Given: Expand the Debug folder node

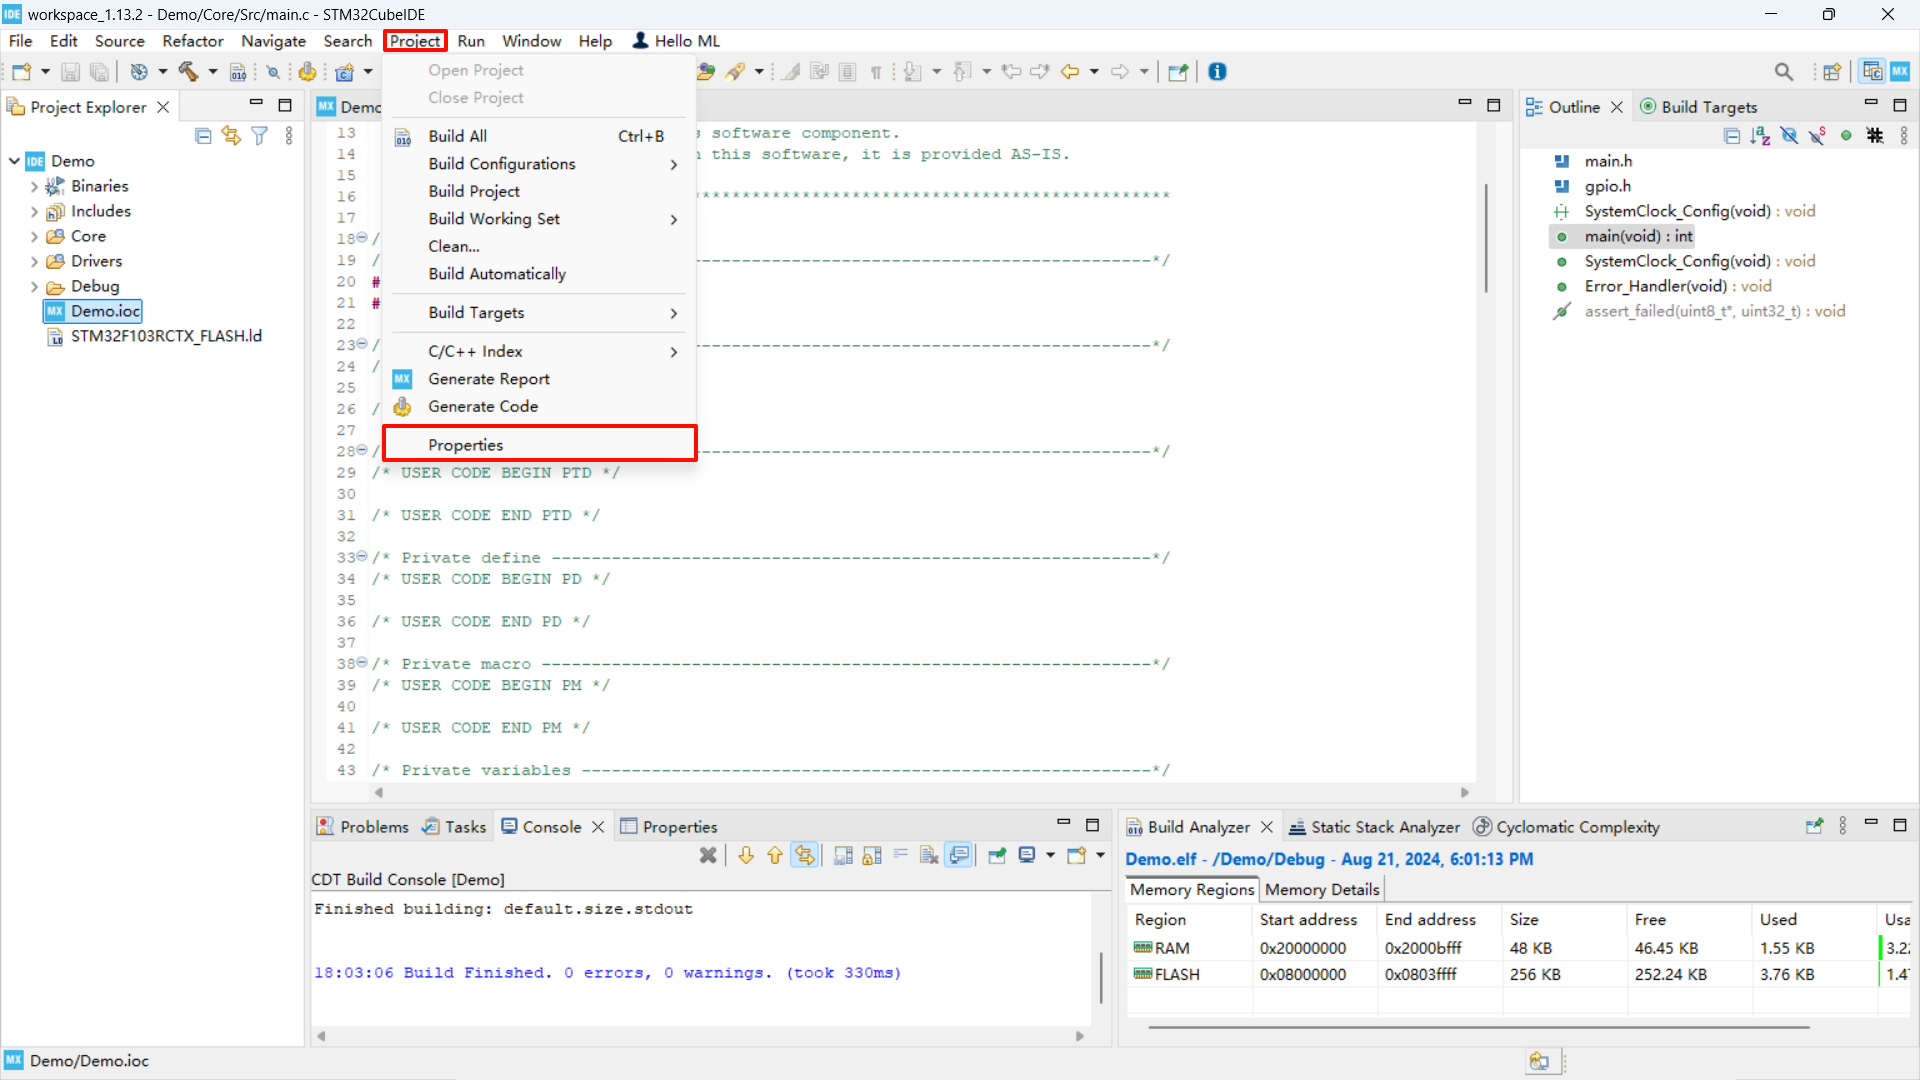Looking at the screenshot, I should pos(34,287).
